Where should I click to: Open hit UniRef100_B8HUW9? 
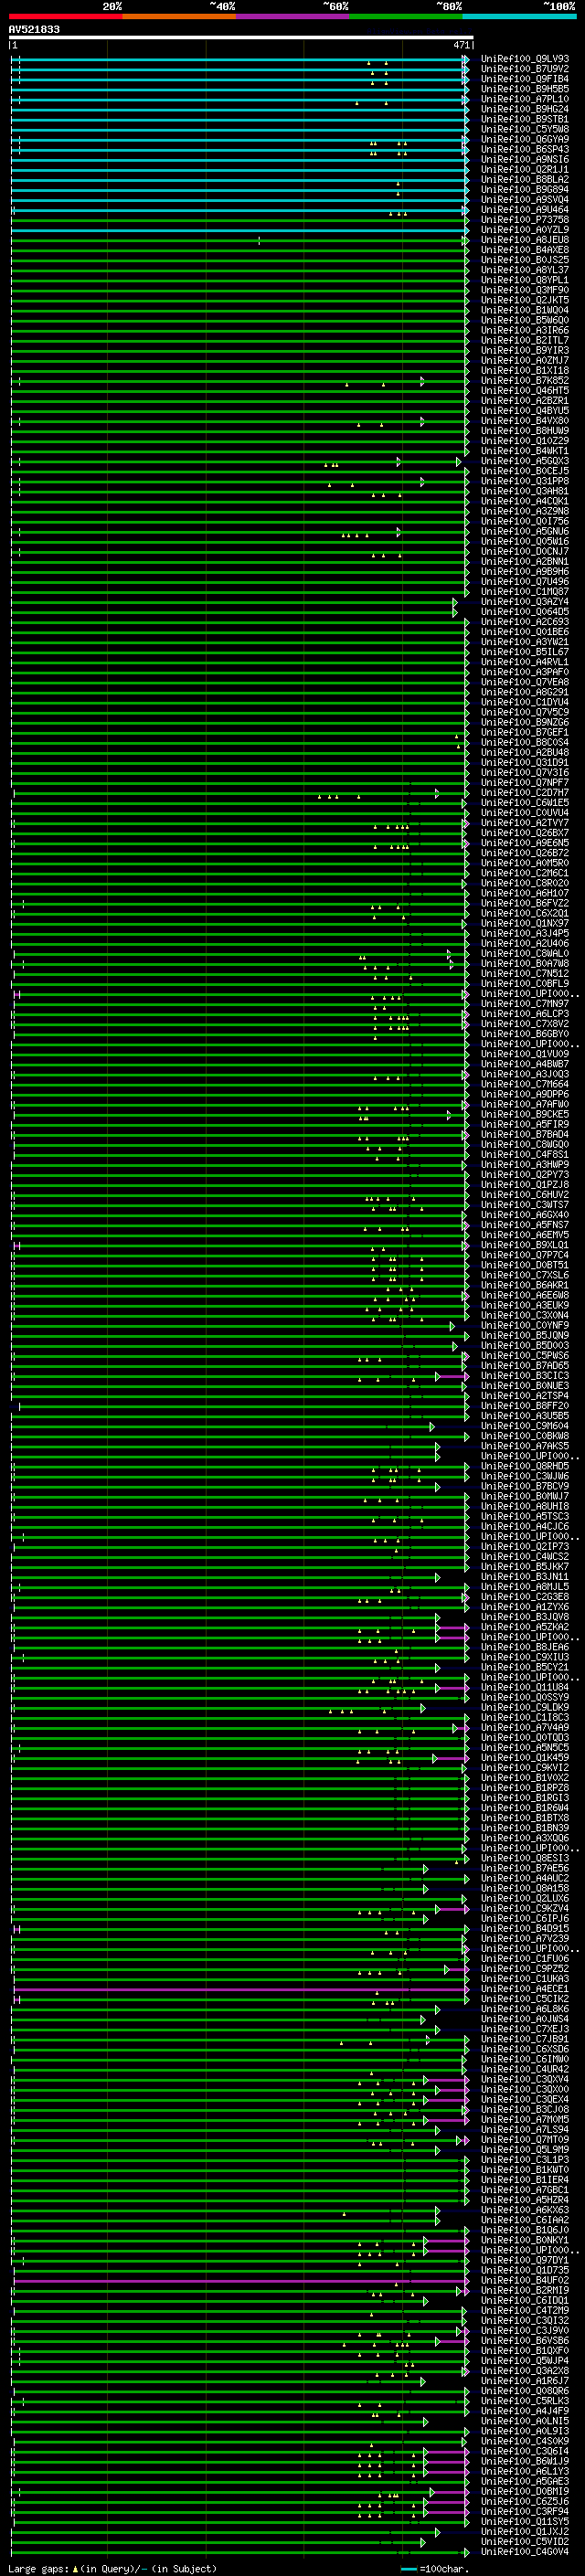tap(525, 430)
